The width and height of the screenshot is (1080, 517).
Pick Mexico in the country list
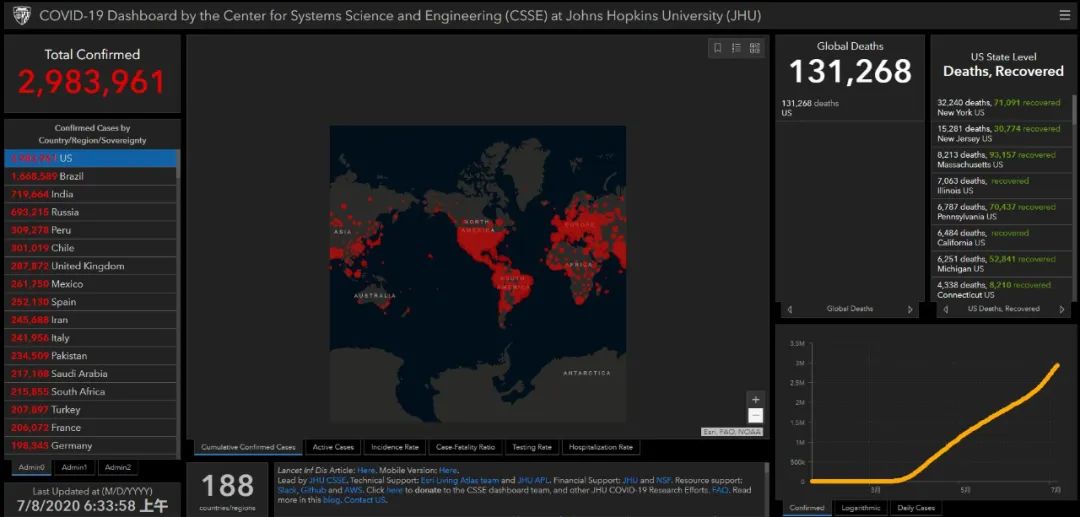point(90,284)
